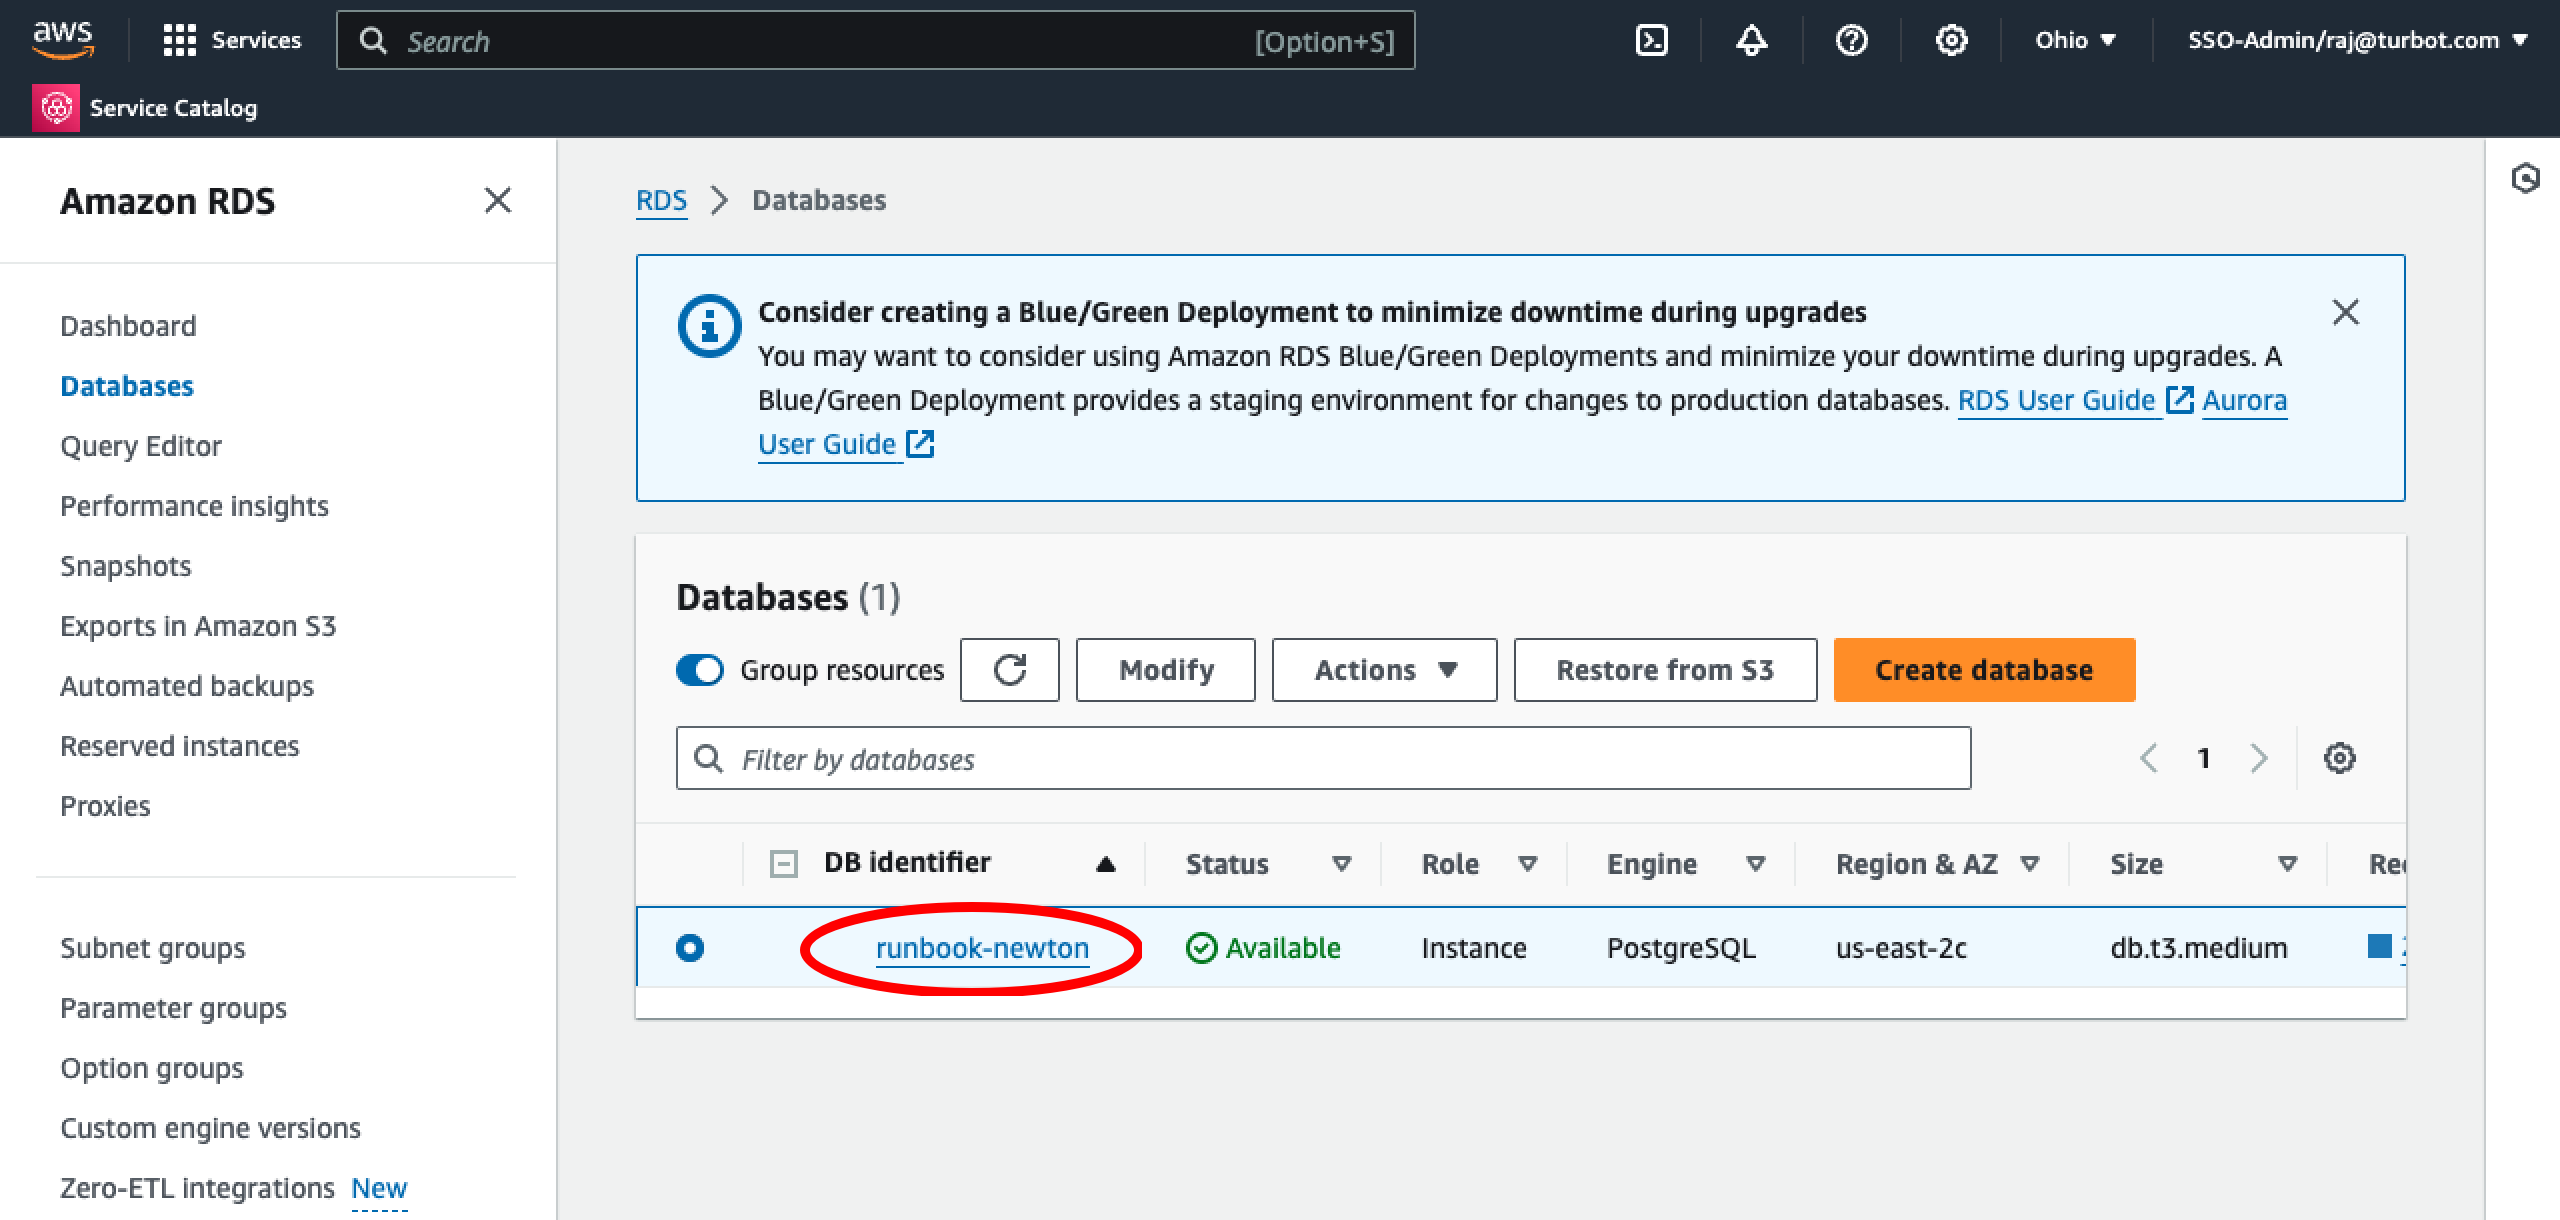Select the runbook-newton radio button
The height and width of the screenshot is (1220, 2560).
(x=692, y=947)
